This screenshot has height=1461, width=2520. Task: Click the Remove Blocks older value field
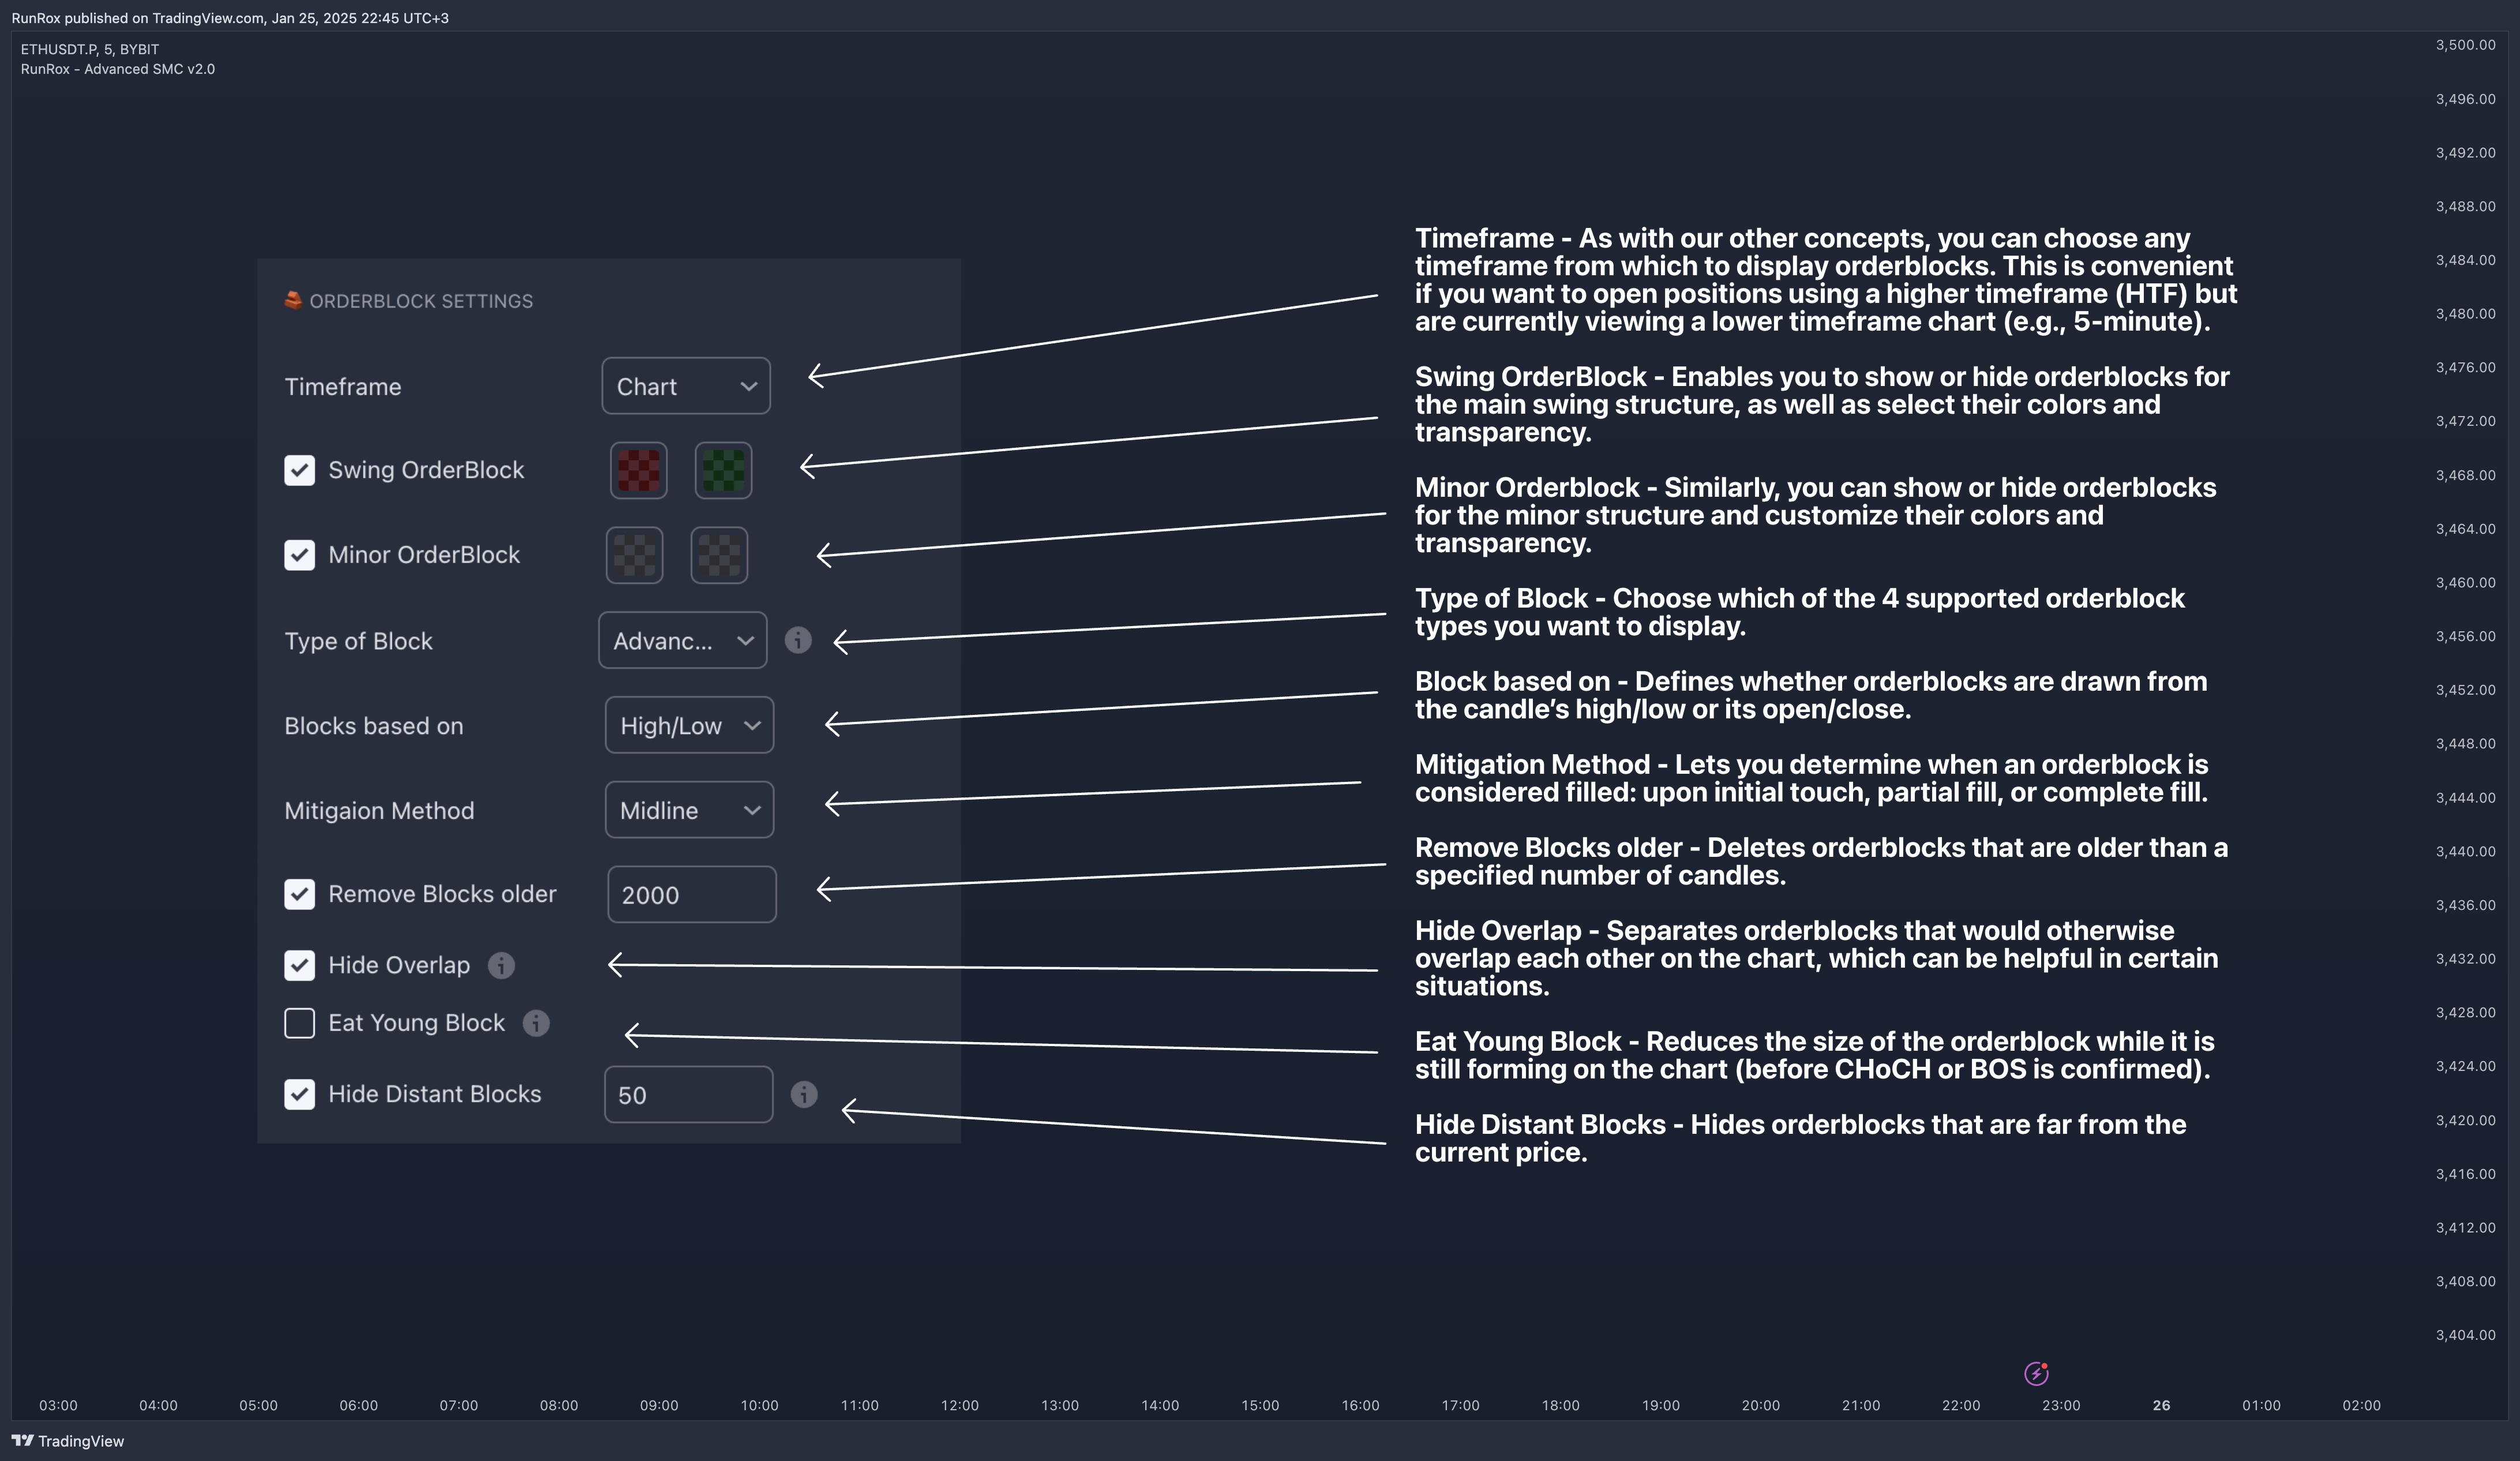click(691, 894)
